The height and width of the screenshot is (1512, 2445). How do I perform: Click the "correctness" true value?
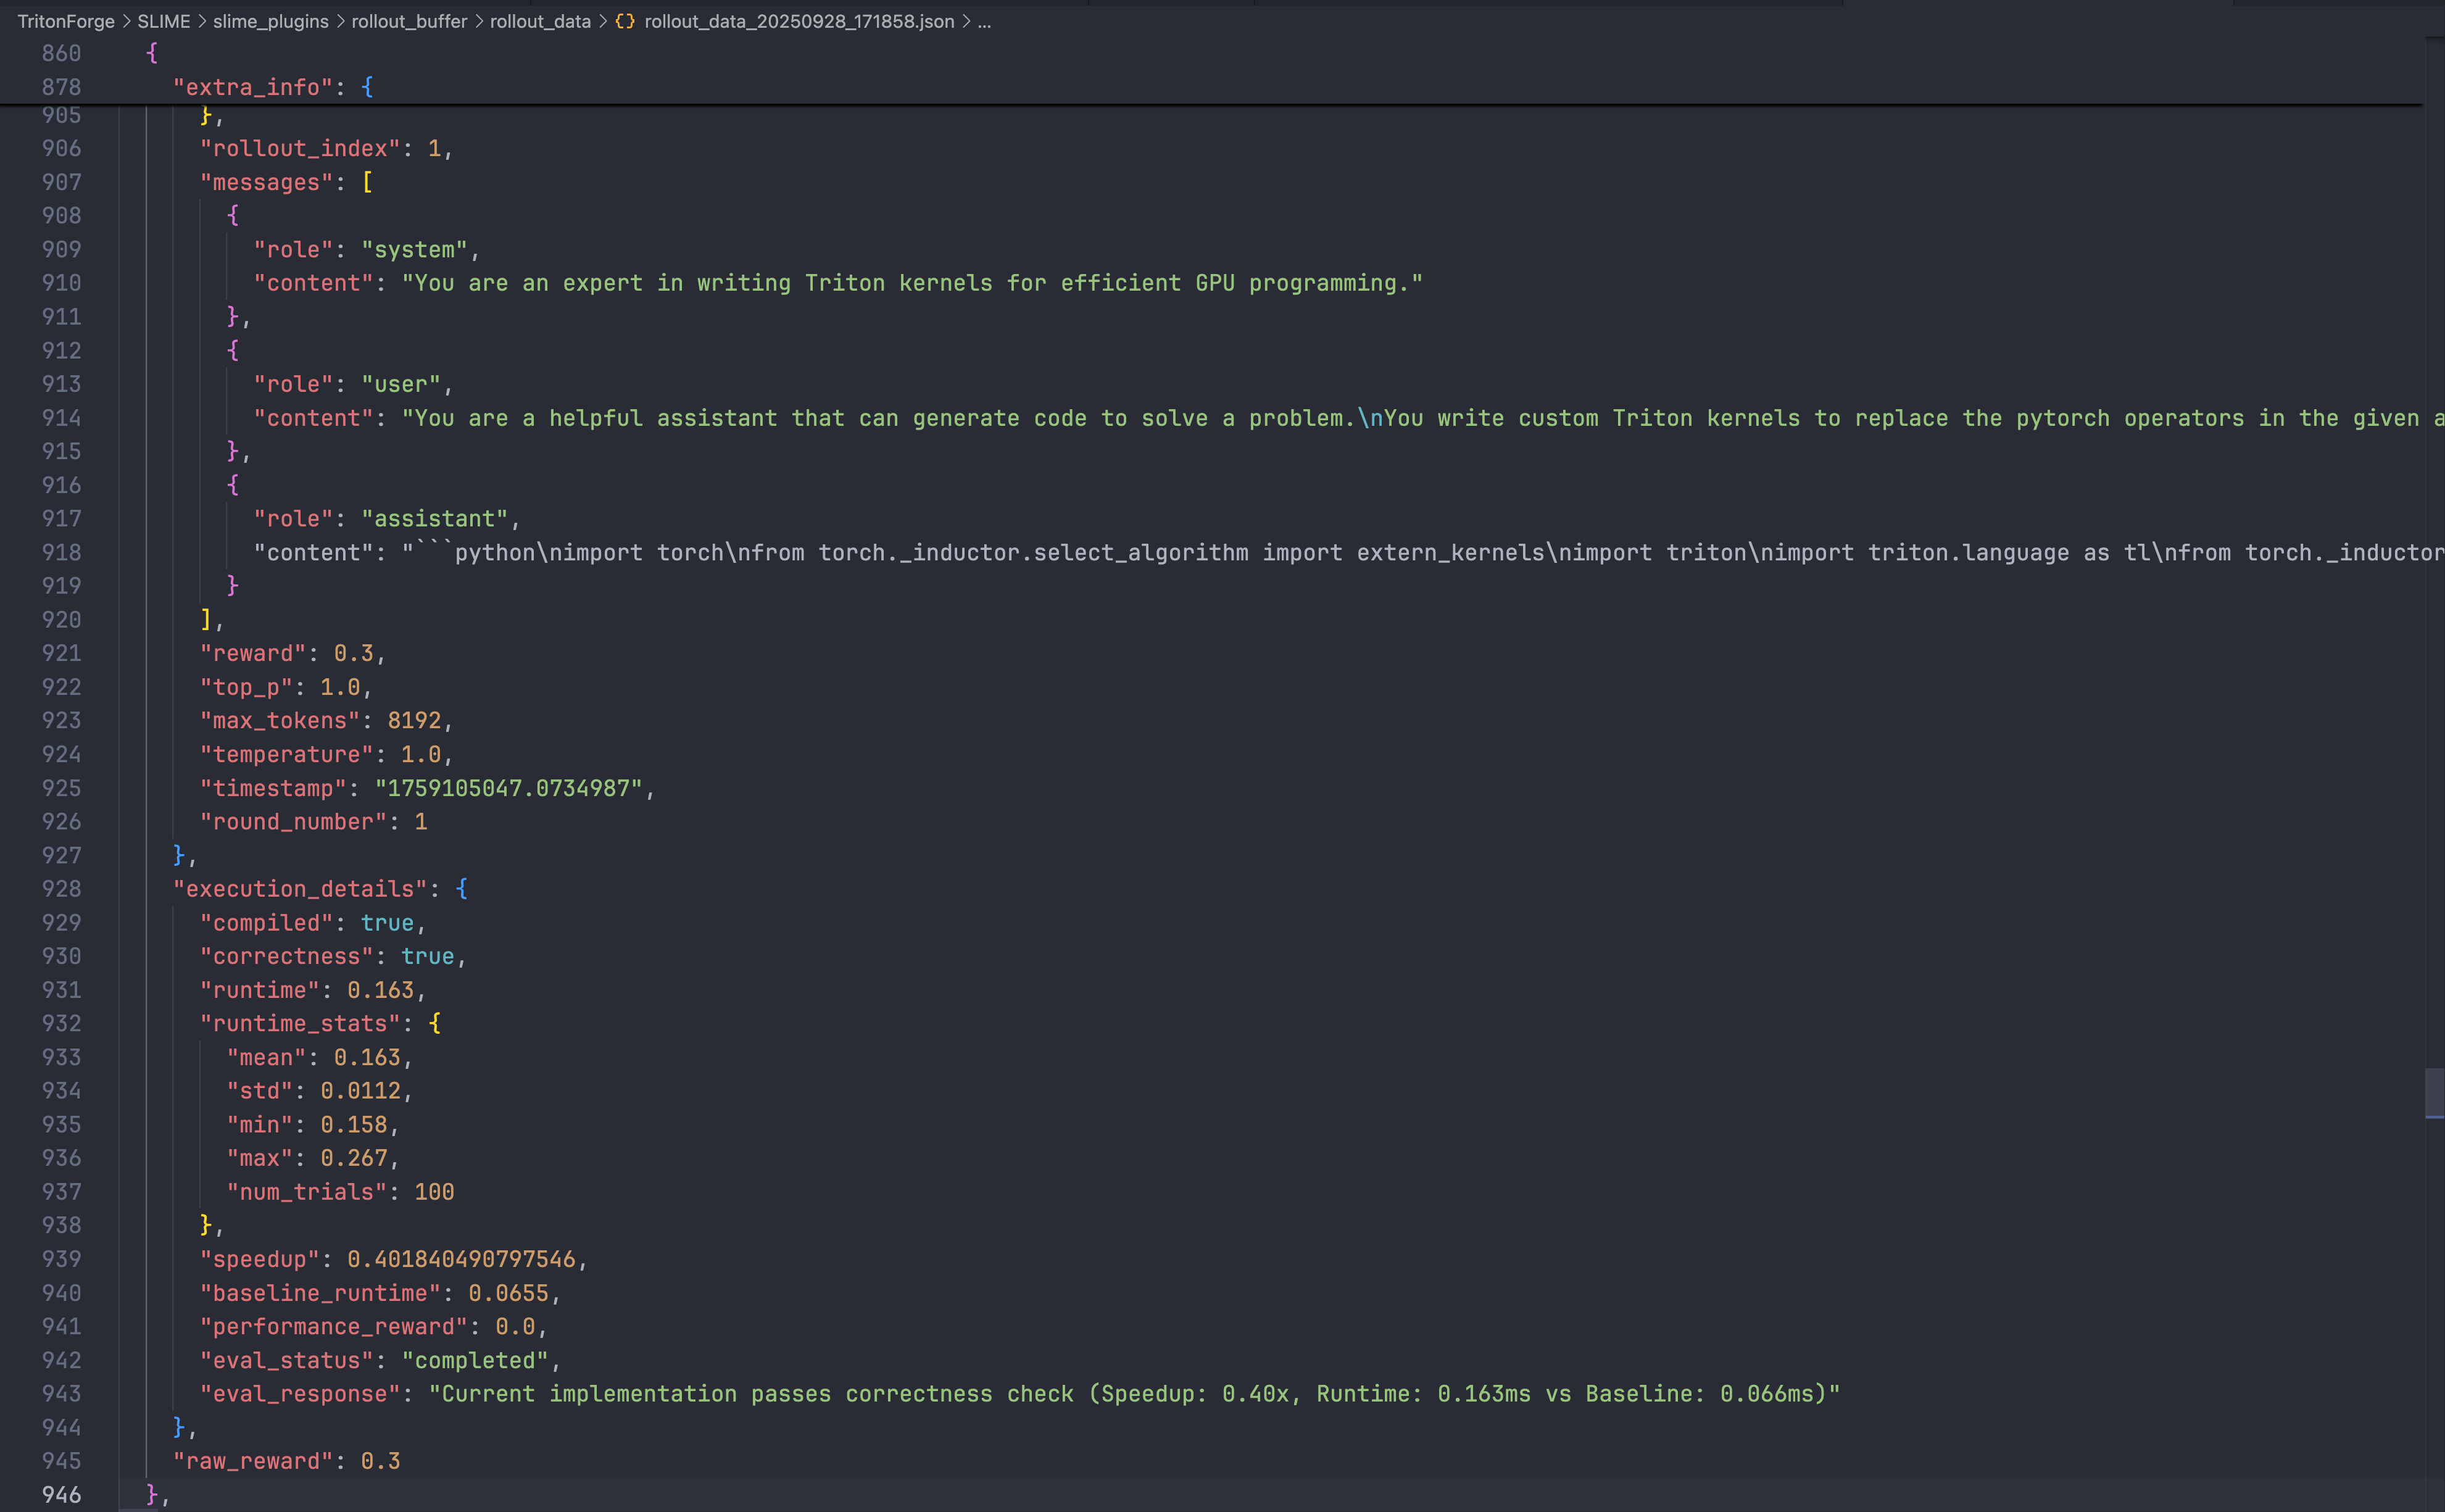427,956
